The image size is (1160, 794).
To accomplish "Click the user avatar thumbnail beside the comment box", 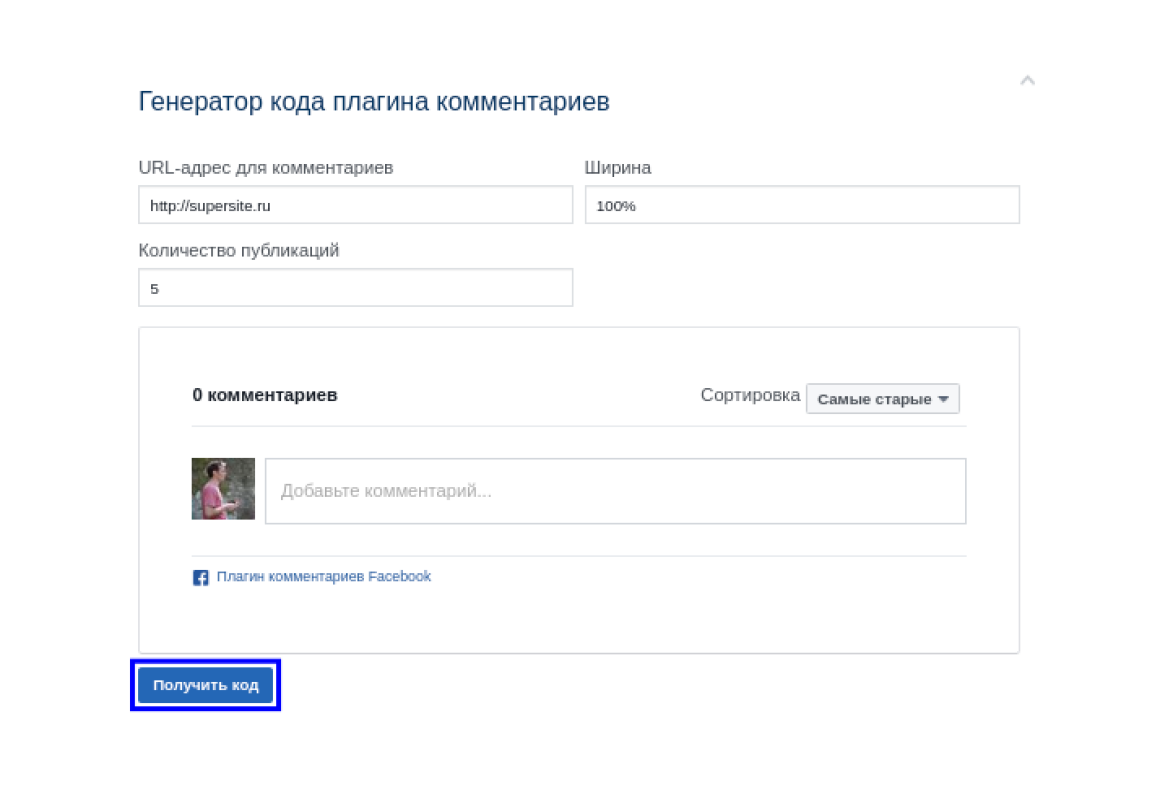I will pos(223,488).
